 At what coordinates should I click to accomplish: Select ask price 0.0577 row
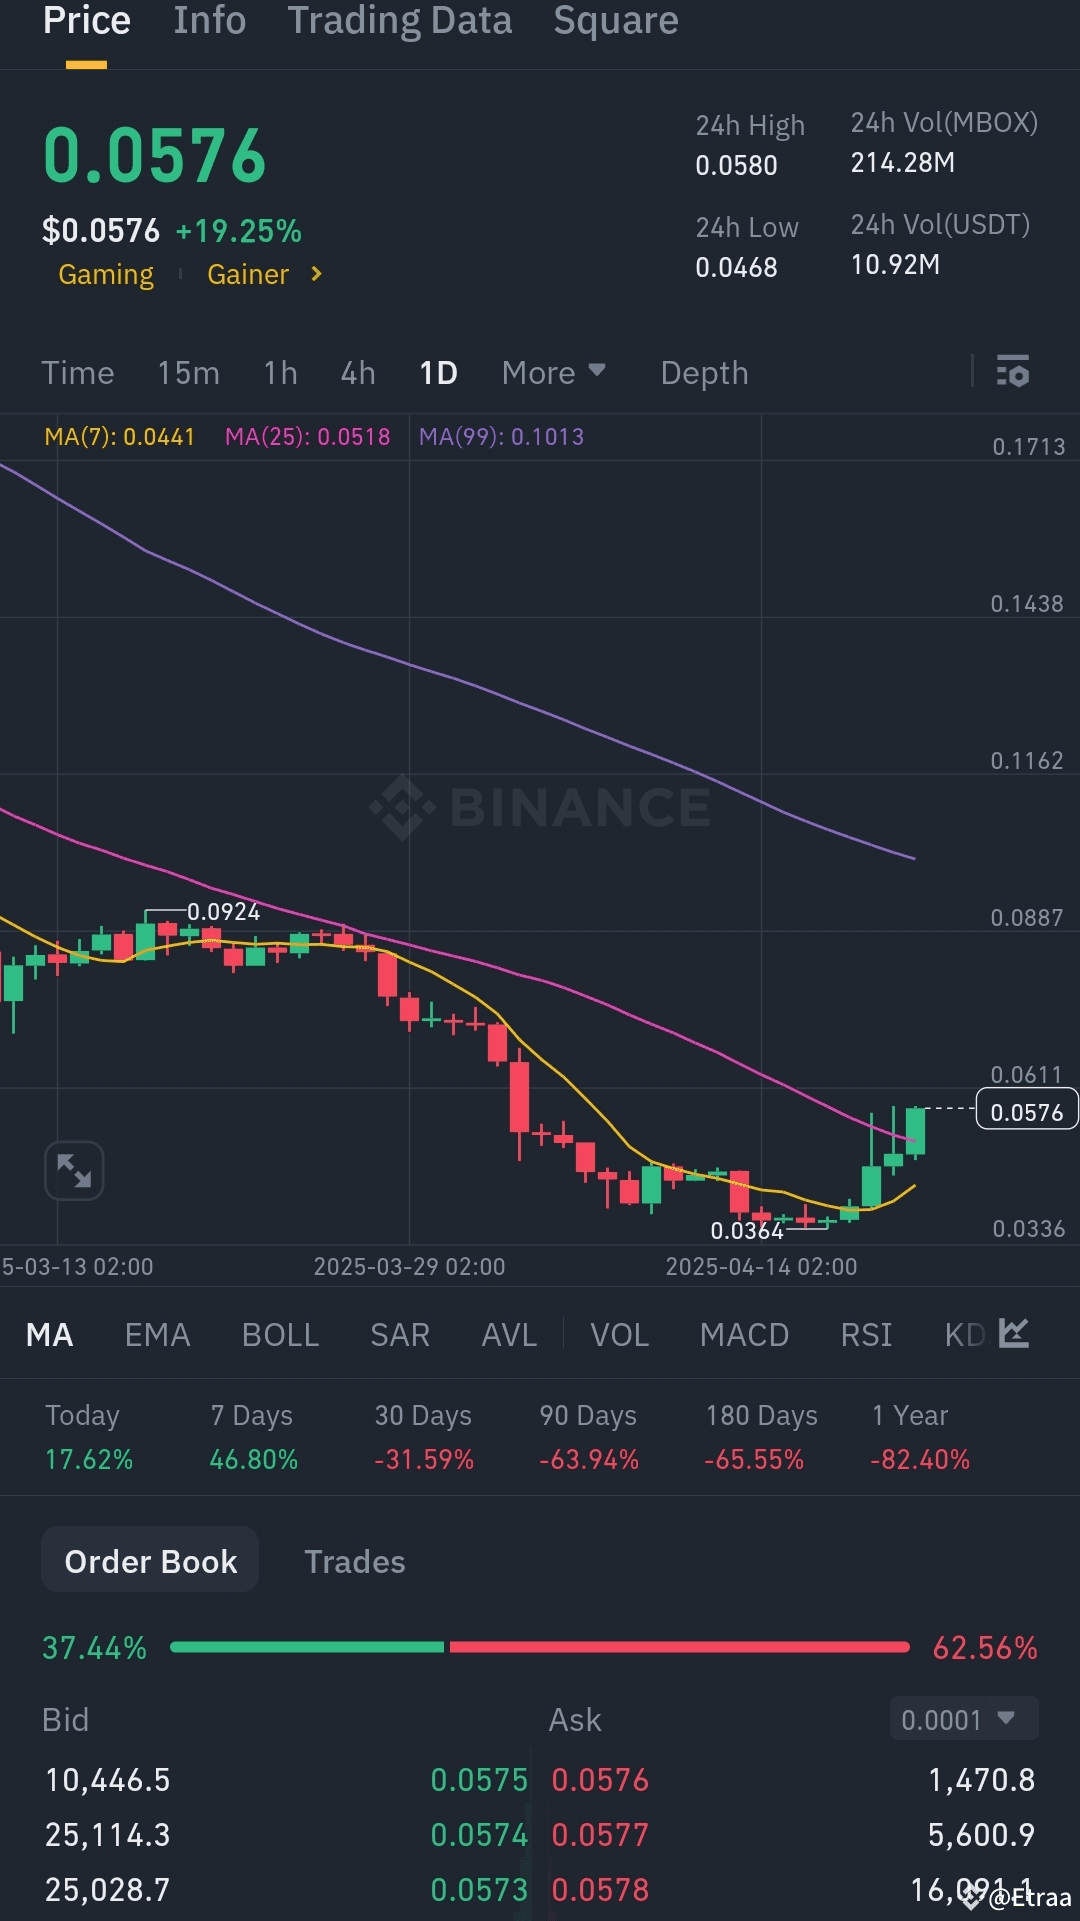coord(600,1835)
